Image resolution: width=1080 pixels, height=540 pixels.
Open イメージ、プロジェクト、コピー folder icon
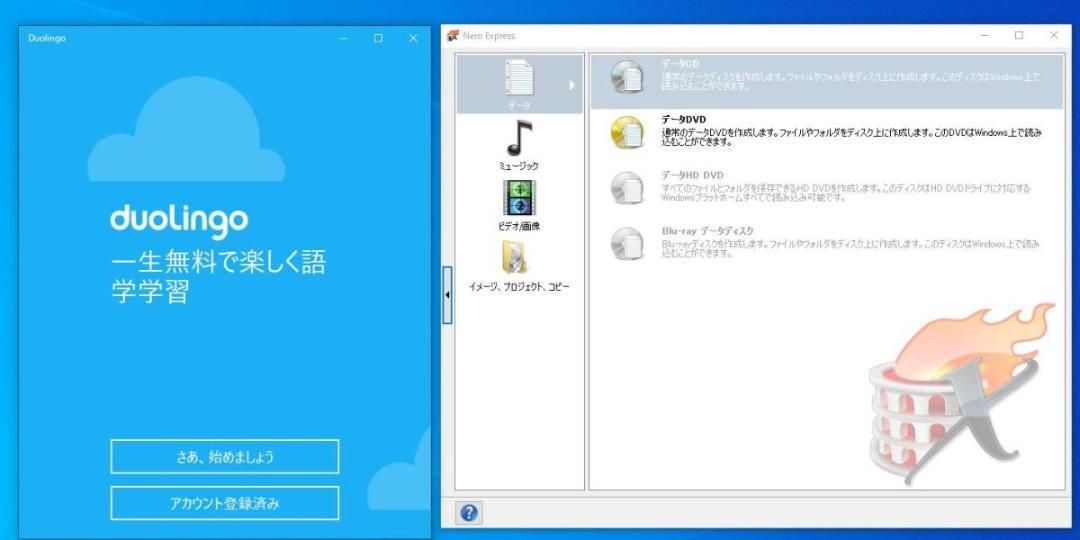(x=515, y=258)
